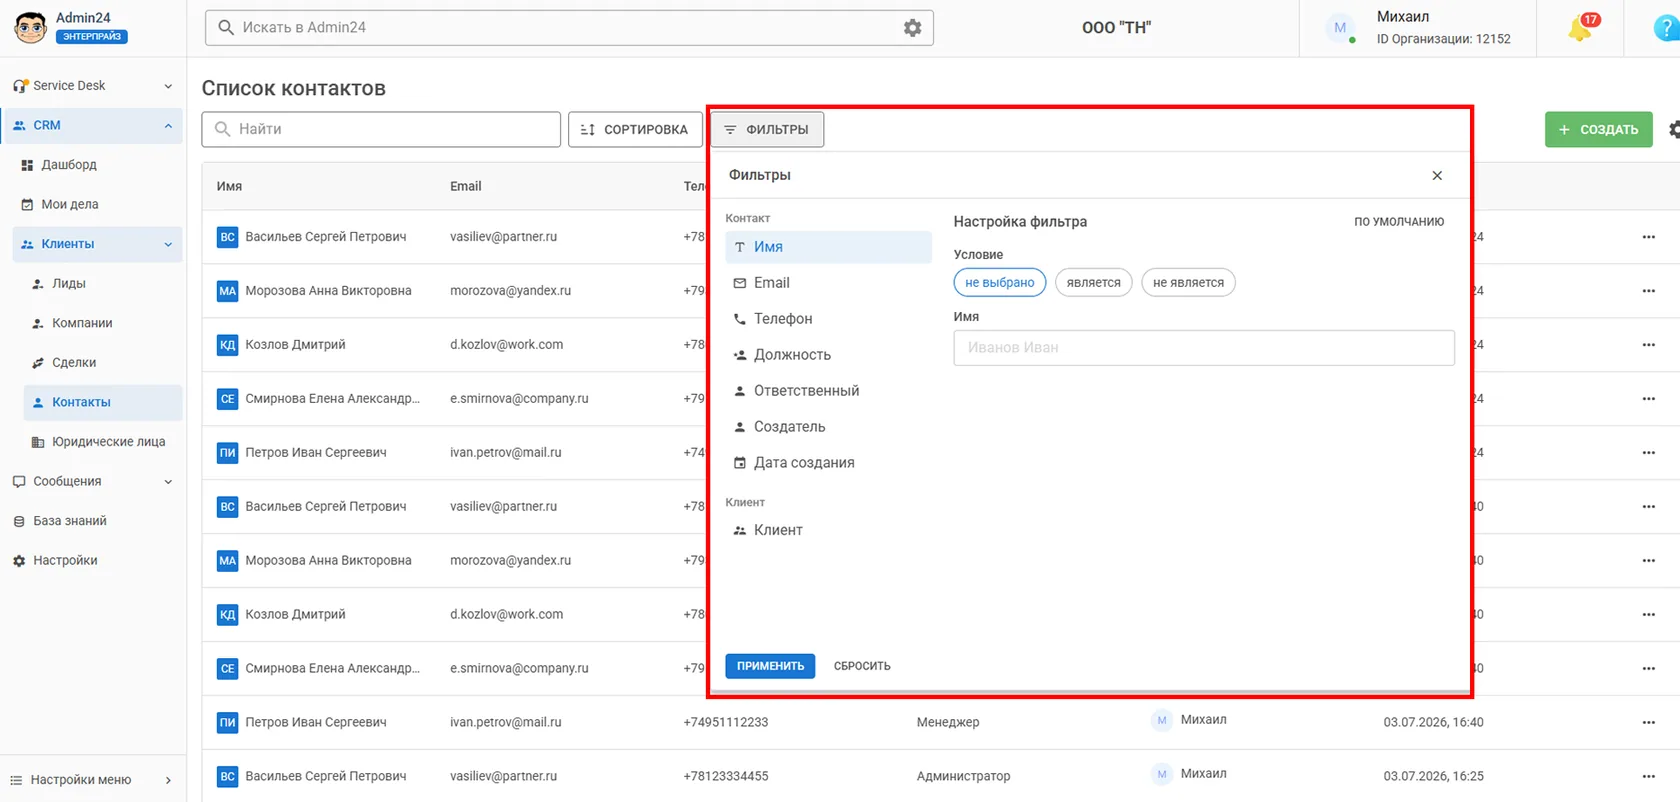
Task: Click ПО УМОЛЧАНИЮ in filter settings
Action: click(1399, 222)
